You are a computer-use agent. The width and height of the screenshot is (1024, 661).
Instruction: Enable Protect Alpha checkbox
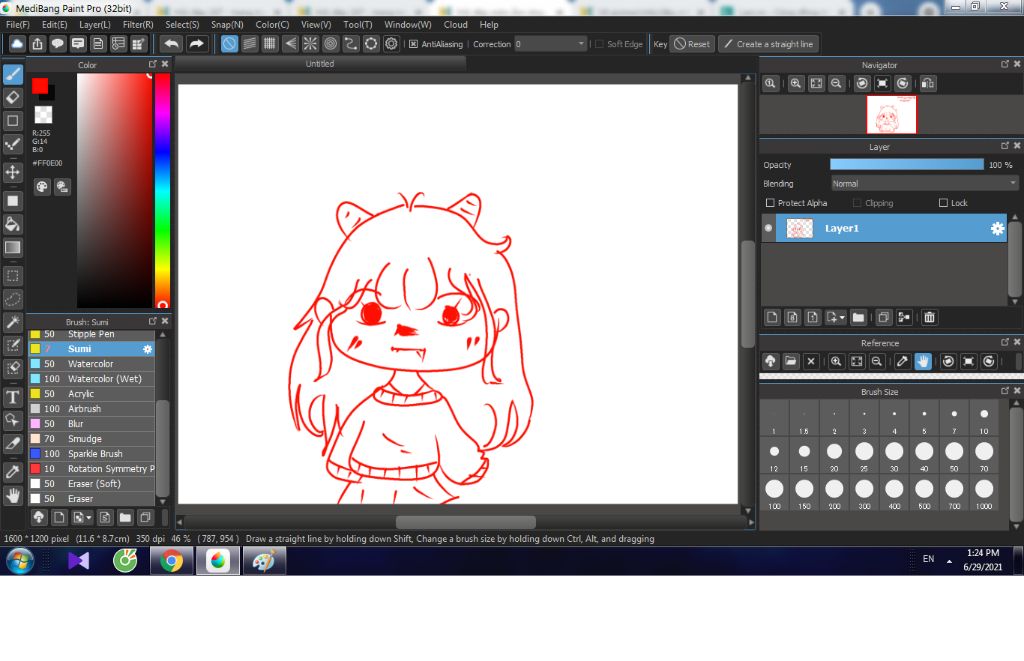[x=770, y=203]
